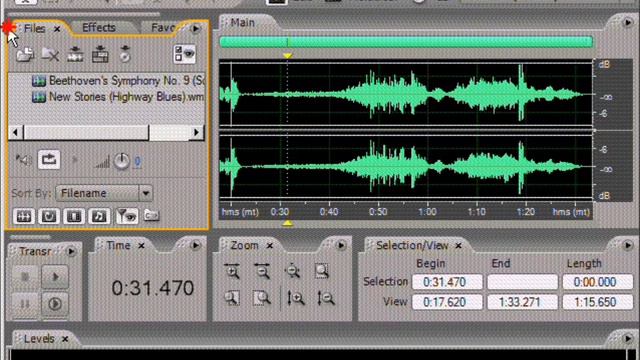Image resolution: width=640 pixels, height=360 pixels.
Task: Click the Selection Begin field 0:31.470
Action: 447,282
